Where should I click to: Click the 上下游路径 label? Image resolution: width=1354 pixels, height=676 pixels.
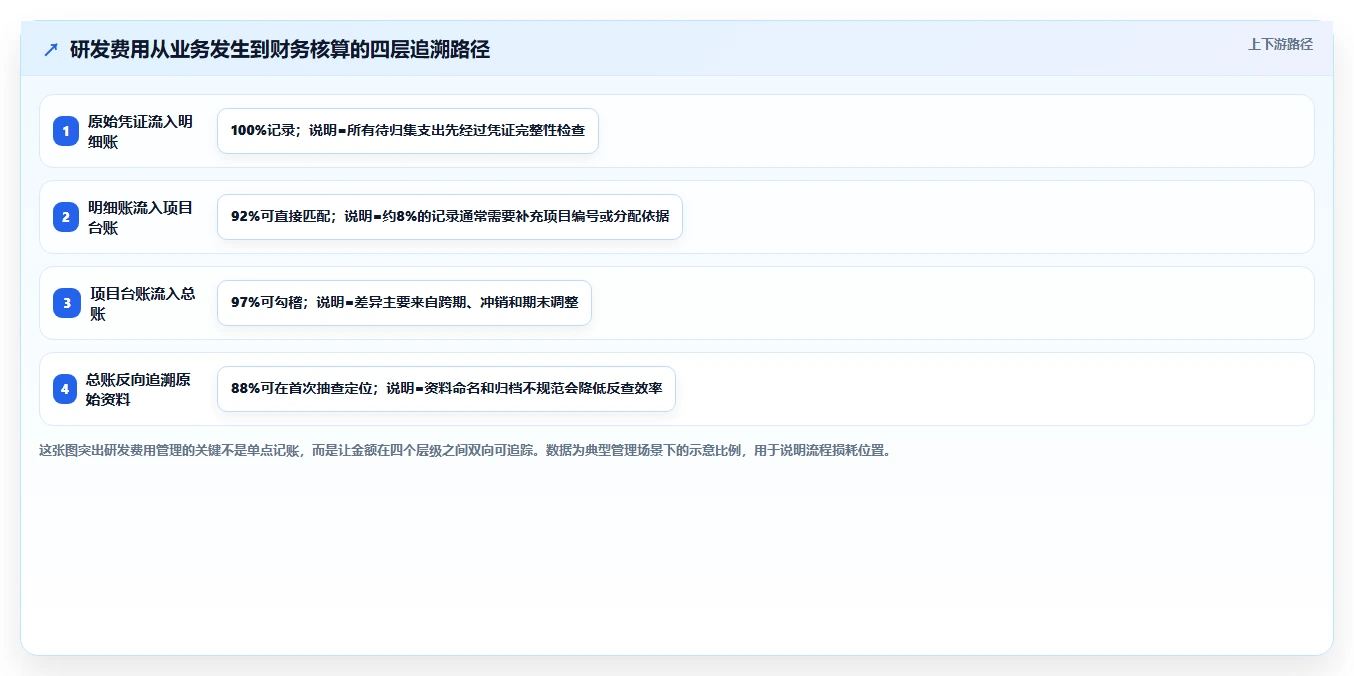click(x=1280, y=44)
